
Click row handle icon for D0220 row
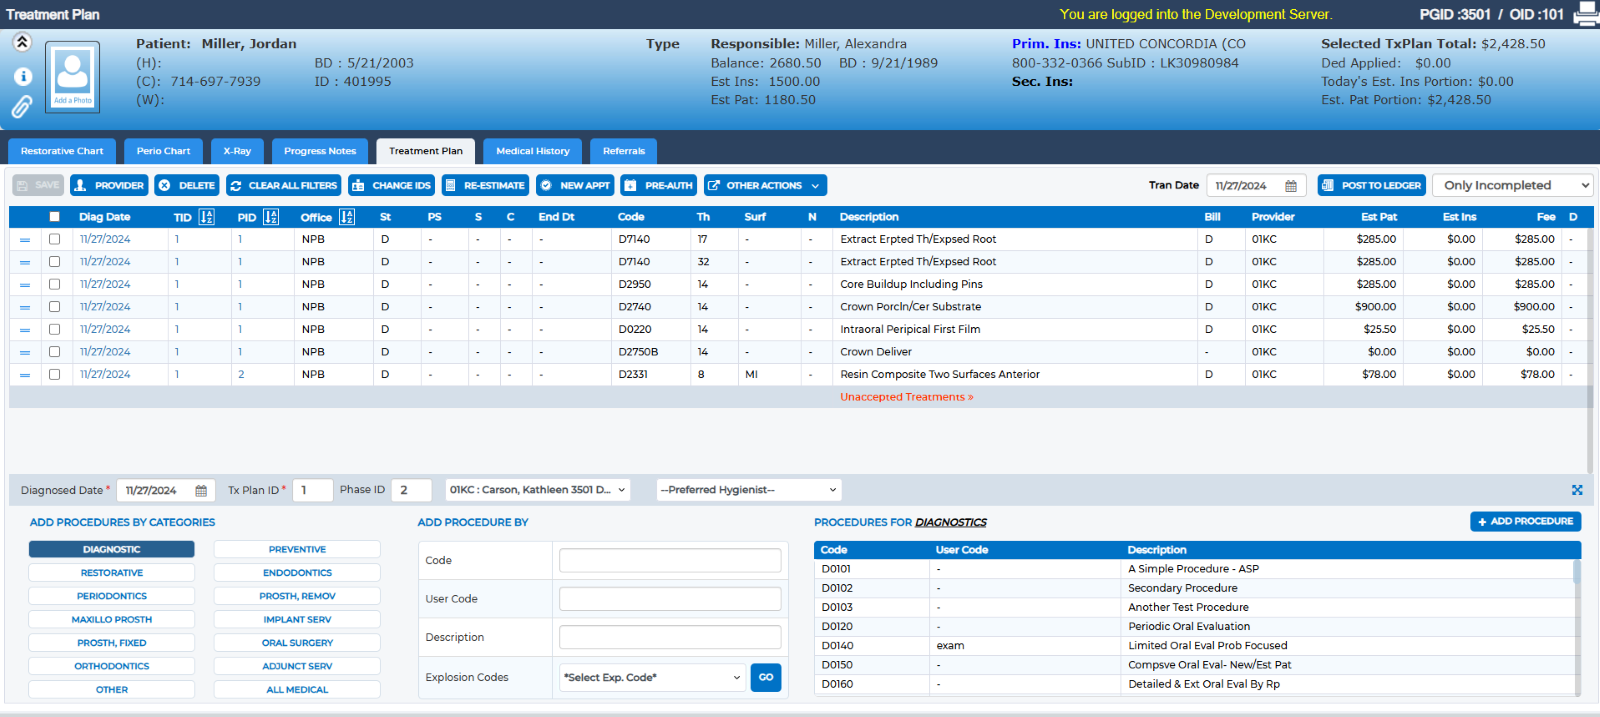pos(25,330)
